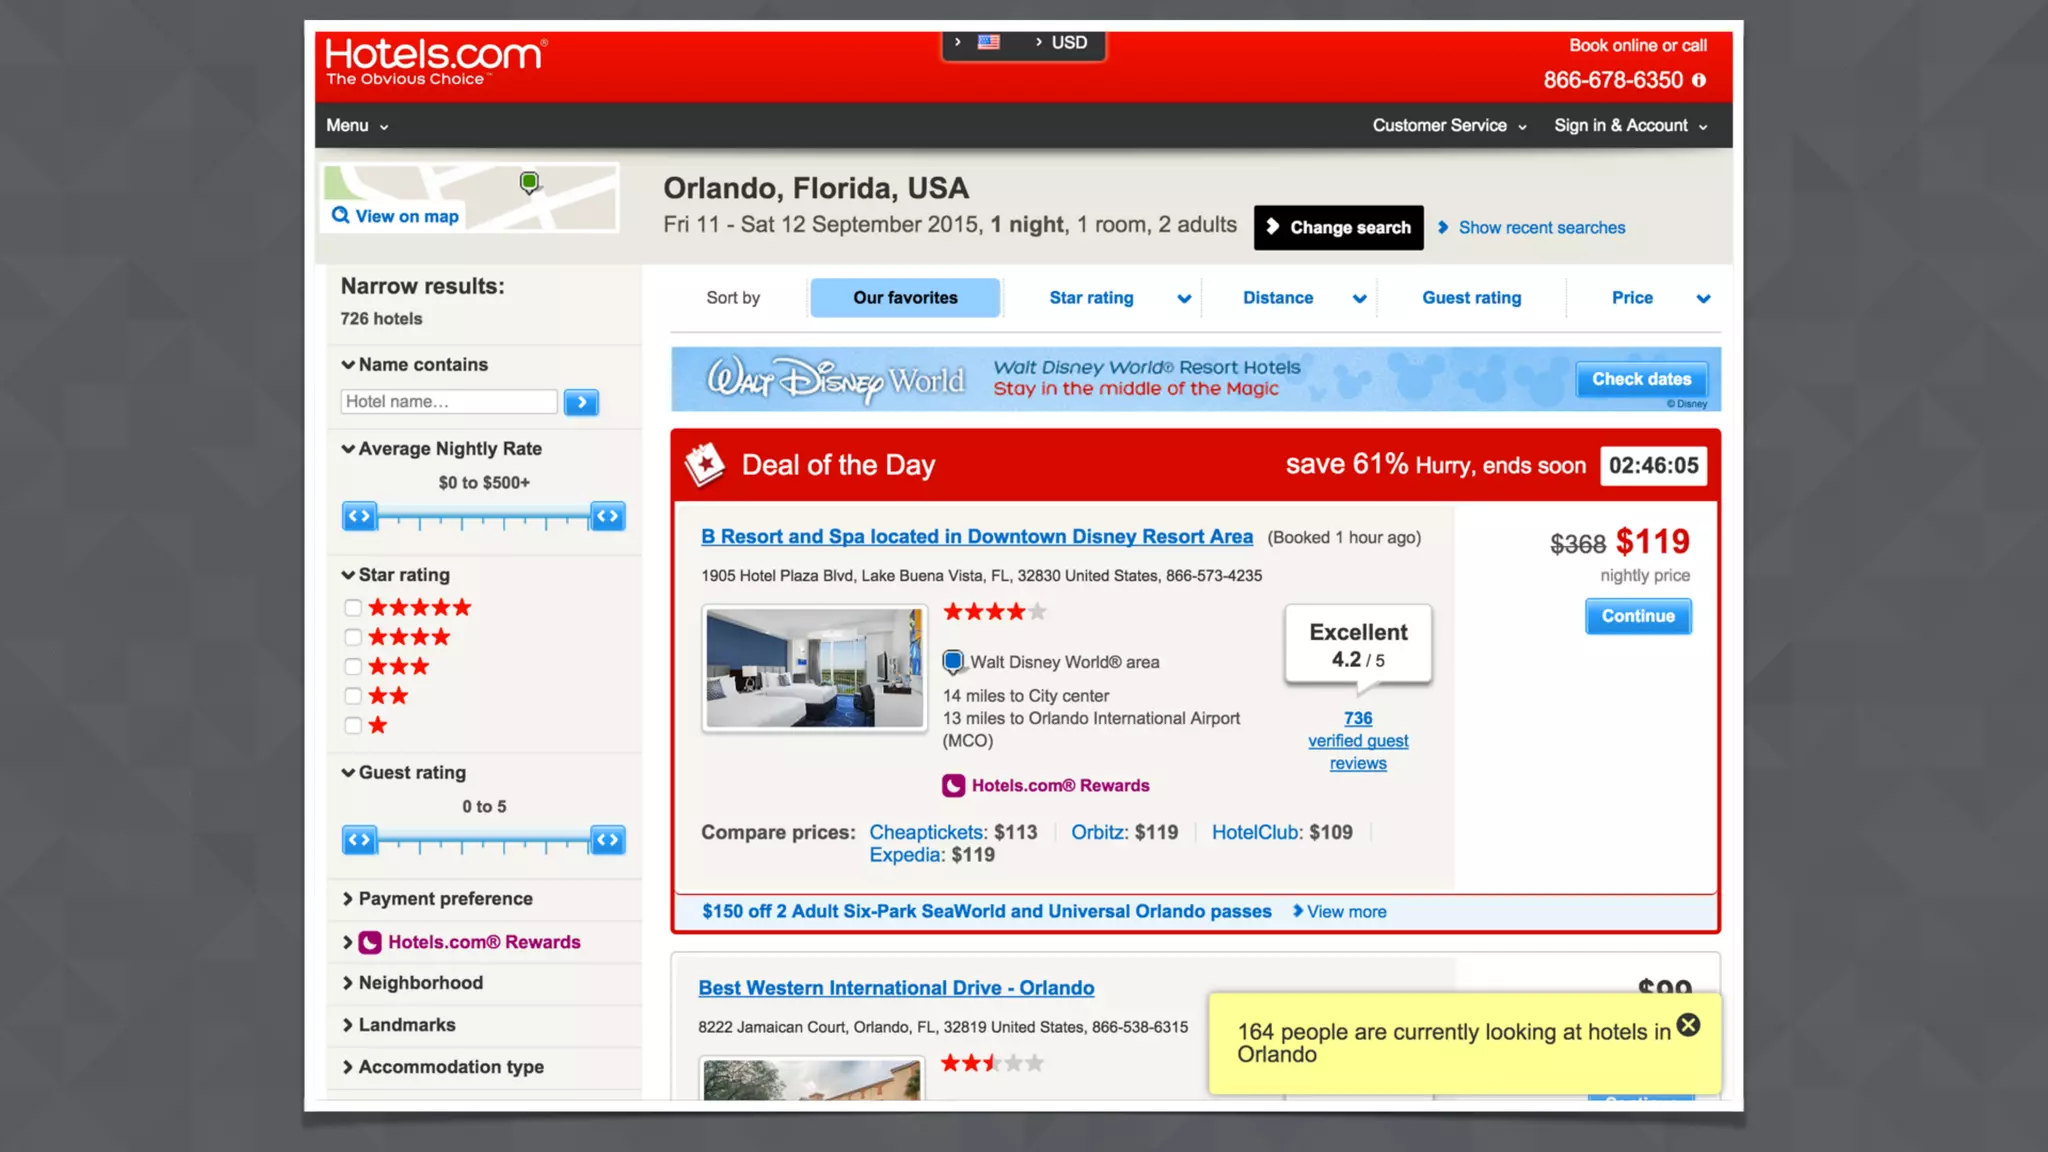
Task: Open the Menu dropdown in navigation bar
Action: 356,126
